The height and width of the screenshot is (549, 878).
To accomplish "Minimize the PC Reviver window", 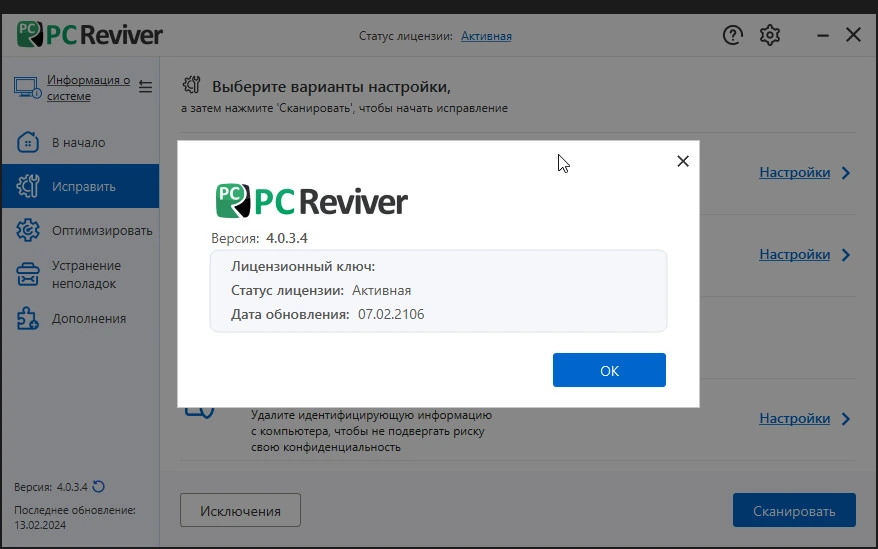I will point(823,35).
